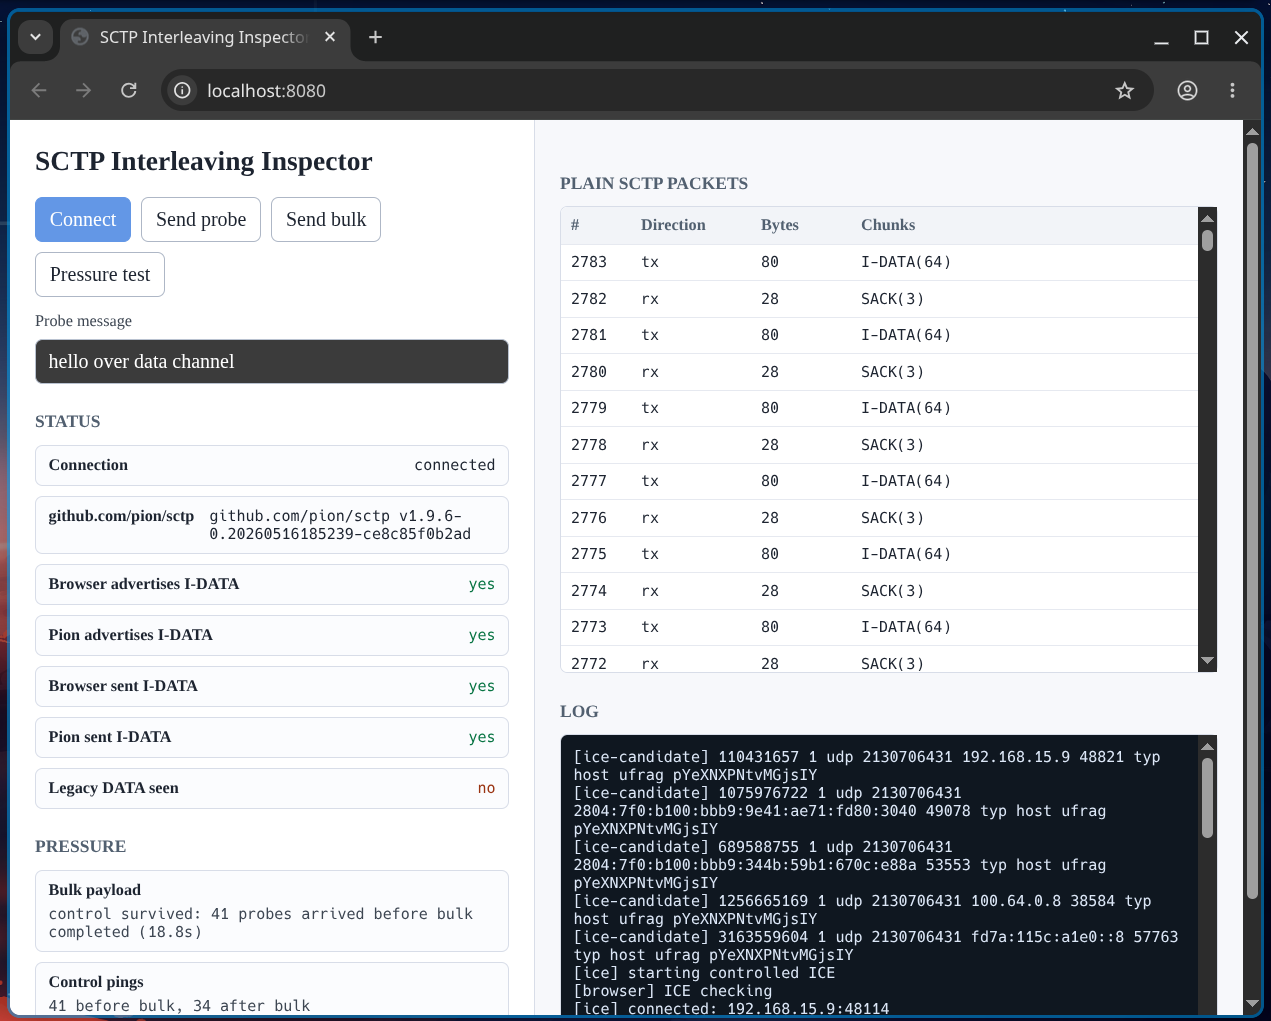
Task: Click the Direction column header
Action: [673, 225]
